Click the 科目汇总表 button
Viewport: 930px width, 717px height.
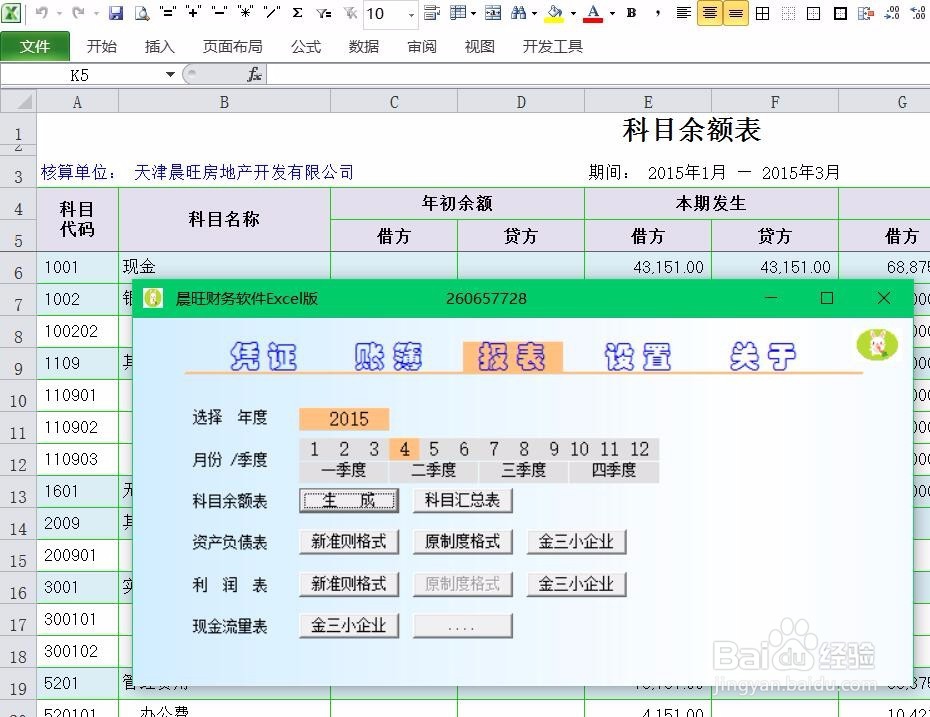click(x=462, y=500)
